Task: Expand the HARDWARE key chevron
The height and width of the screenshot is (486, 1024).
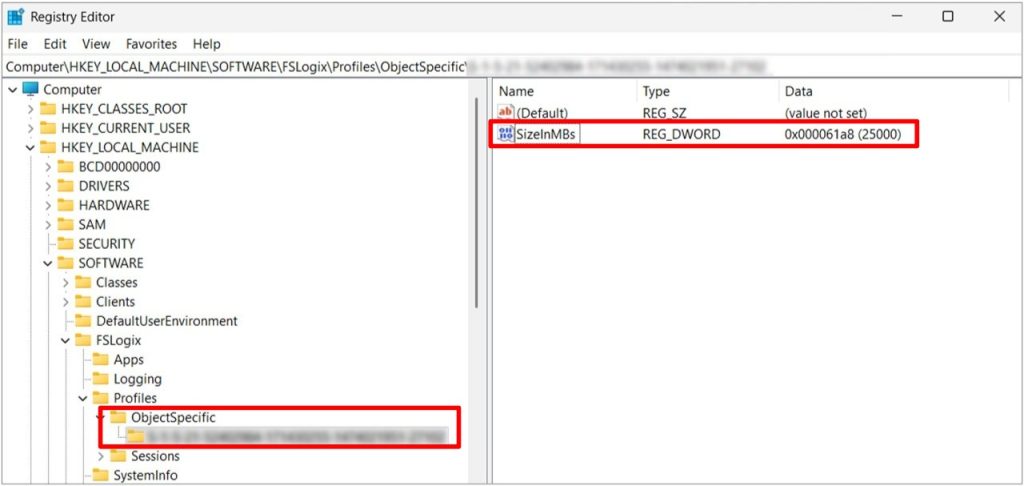Action: pyautogui.click(x=48, y=205)
